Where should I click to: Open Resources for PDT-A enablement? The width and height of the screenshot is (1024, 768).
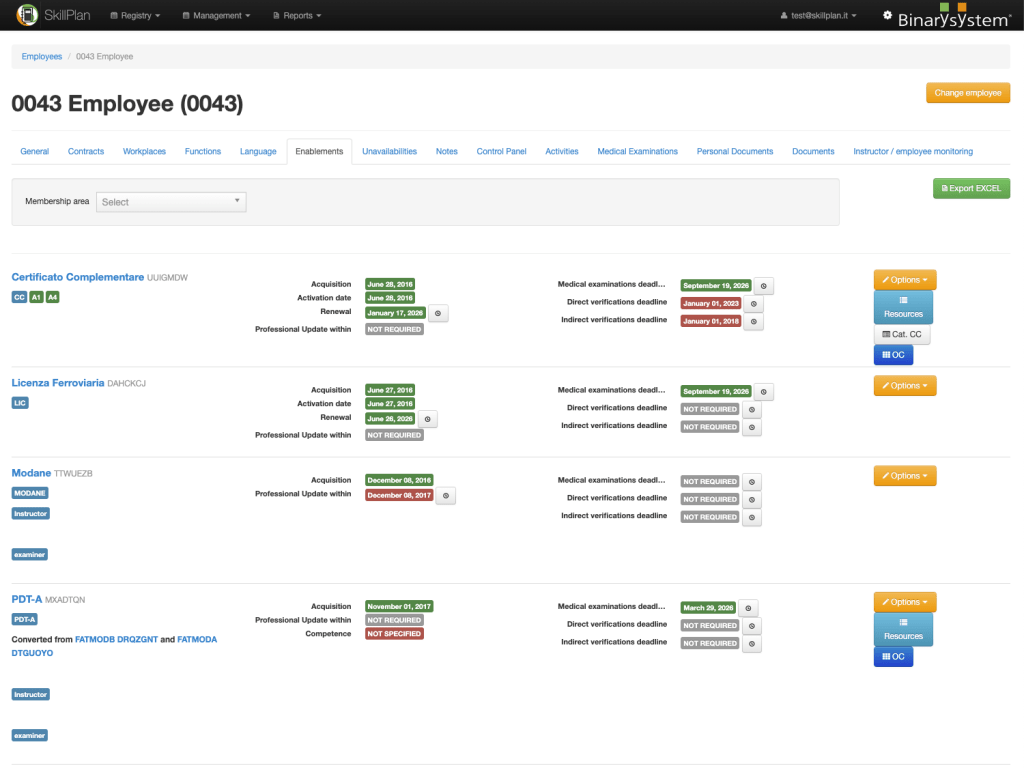point(903,629)
